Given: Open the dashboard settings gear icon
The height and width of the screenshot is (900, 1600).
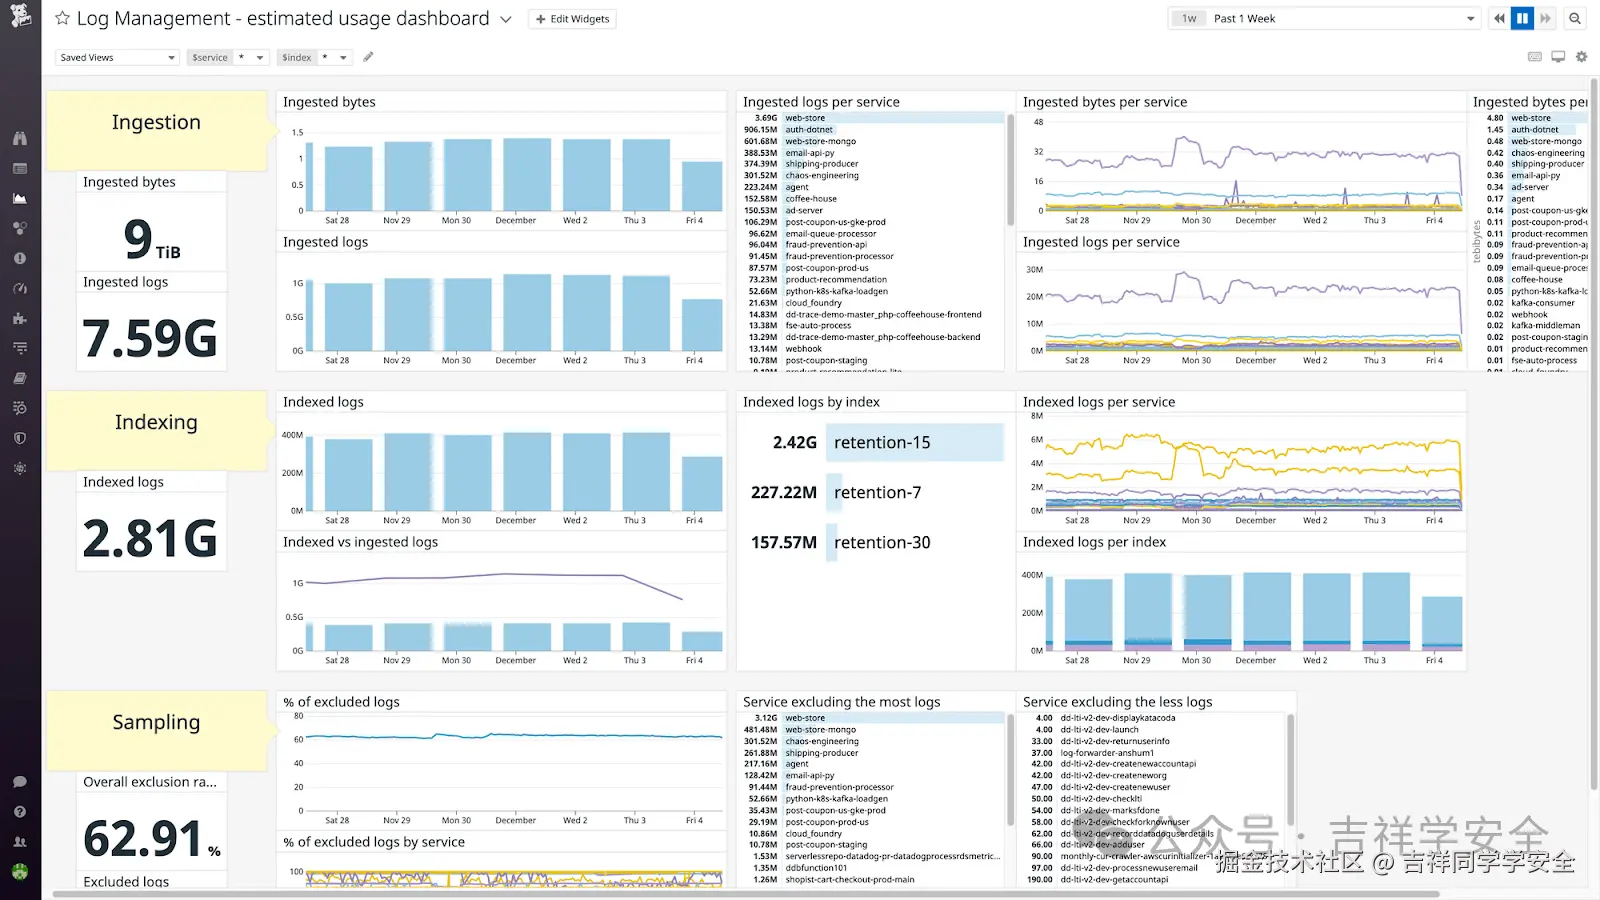Looking at the screenshot, I should 1581,57.
